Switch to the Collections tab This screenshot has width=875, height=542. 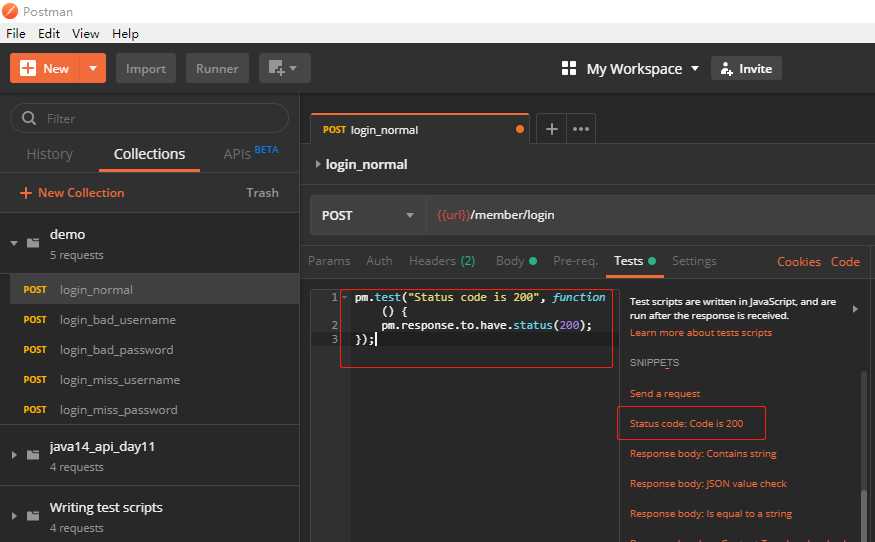coord(149,154)
